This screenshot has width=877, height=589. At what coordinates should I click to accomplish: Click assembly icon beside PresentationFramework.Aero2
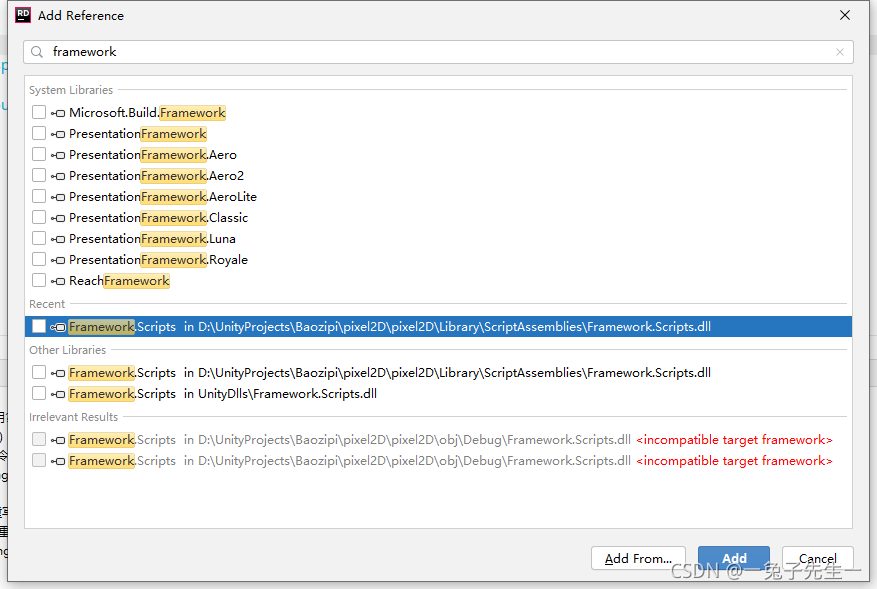(x=58, y=176)
